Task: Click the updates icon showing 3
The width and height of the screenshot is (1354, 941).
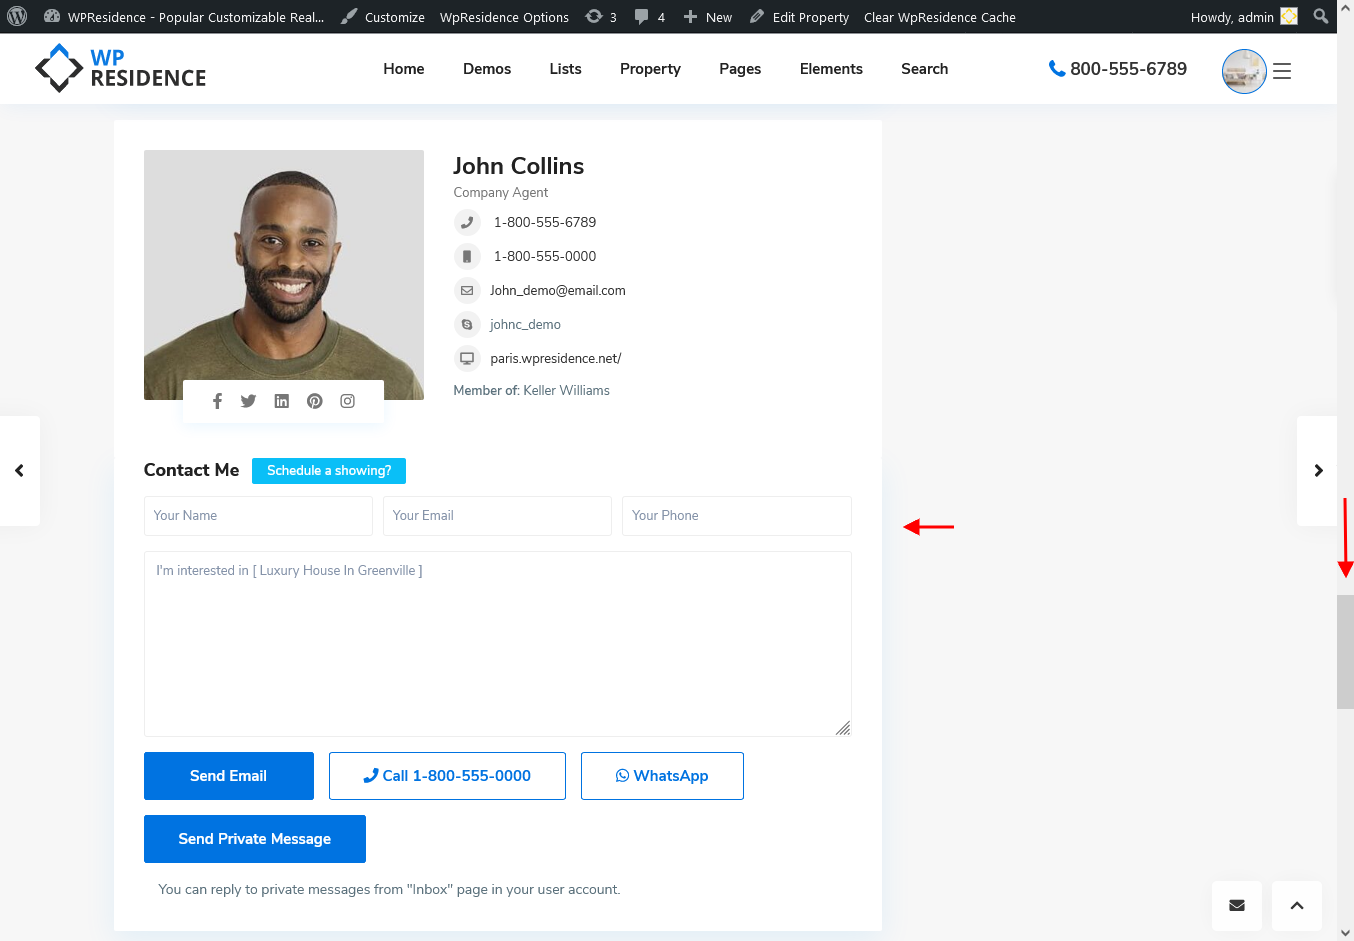Action: (x=601, y=17)
